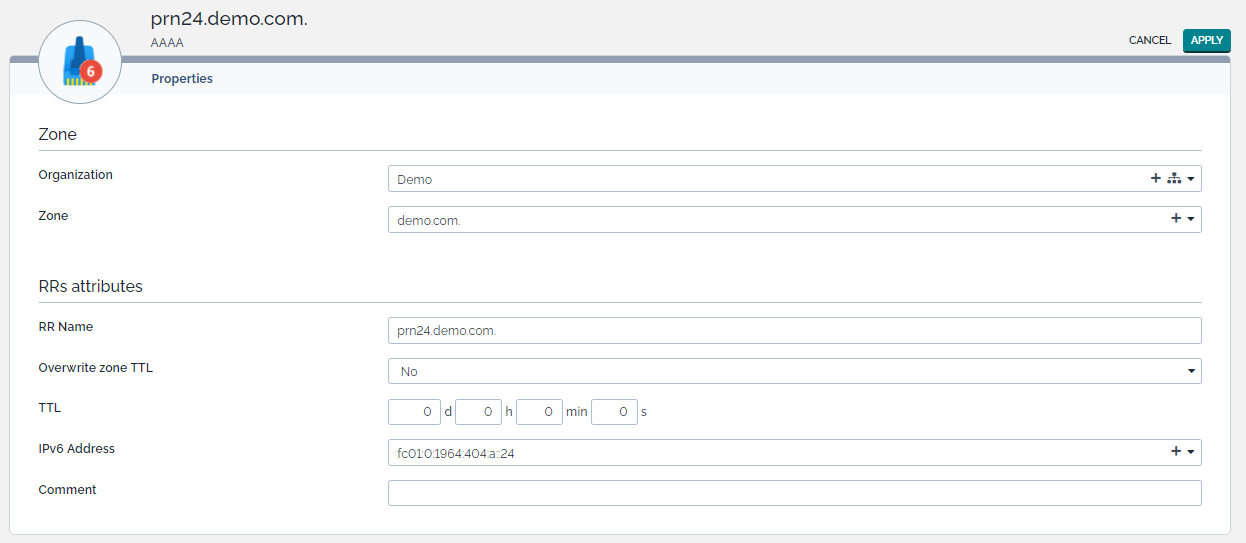Click the TTL hours input box
This screenshot has width=1246, height=543.
(x=478, y=412)
